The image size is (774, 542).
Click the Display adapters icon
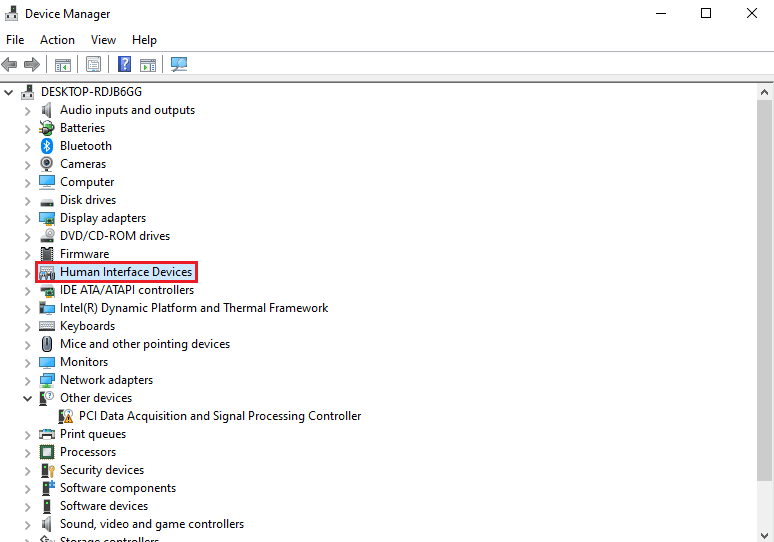tap(46, 218)
